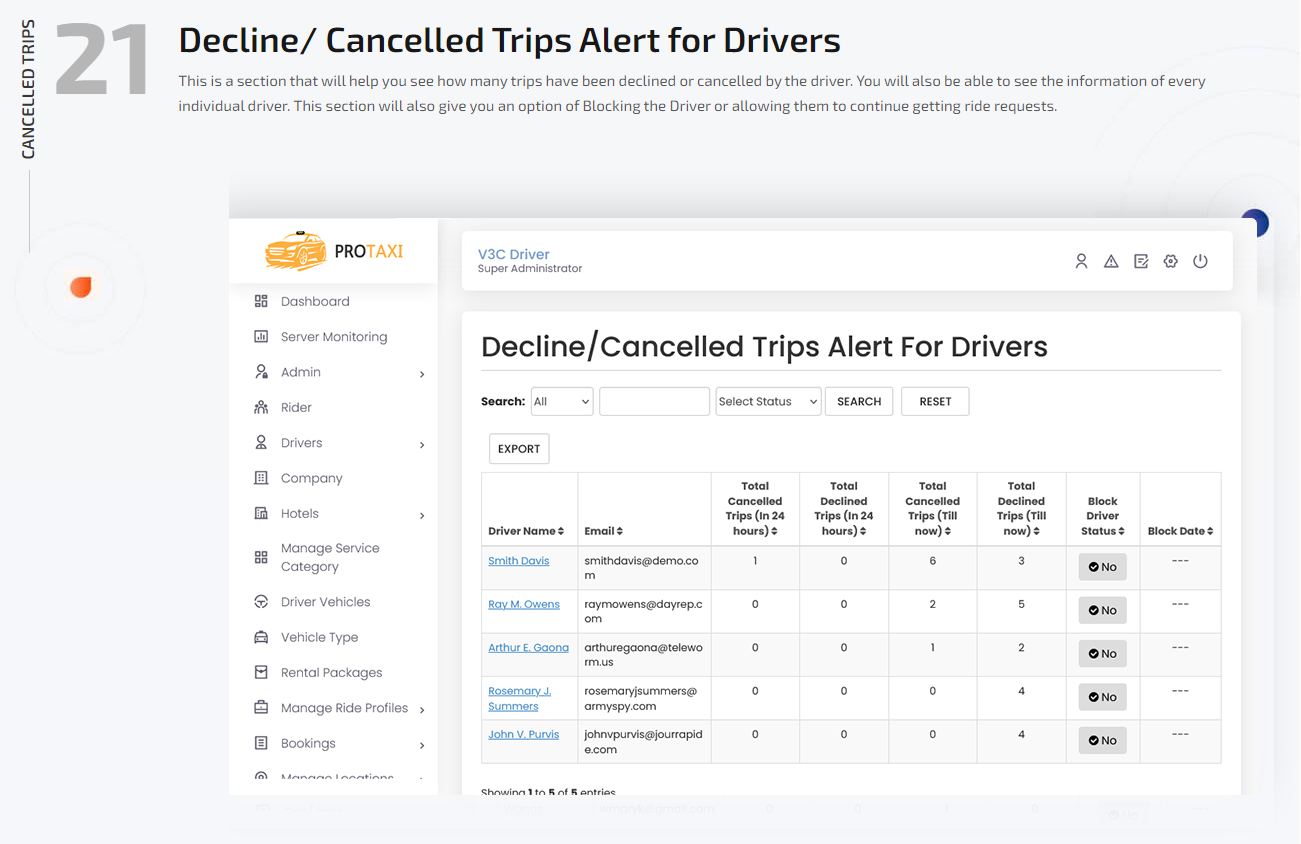
Task: Click the search text input field
Action: (654, 402)
